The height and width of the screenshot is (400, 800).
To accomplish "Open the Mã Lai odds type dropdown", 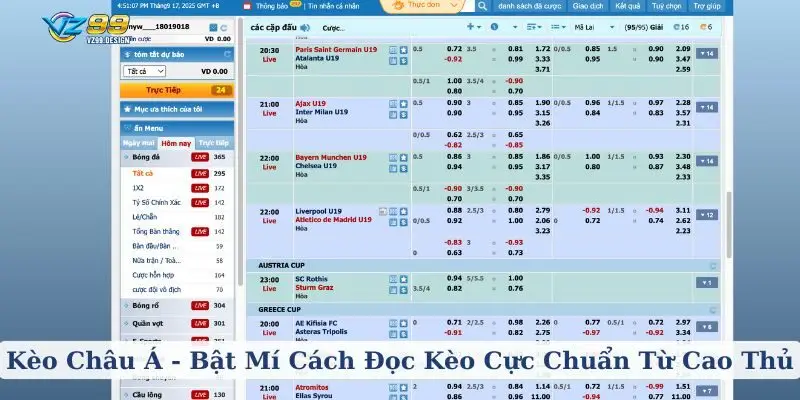I will pyautogui.click(x=594, y=28).
